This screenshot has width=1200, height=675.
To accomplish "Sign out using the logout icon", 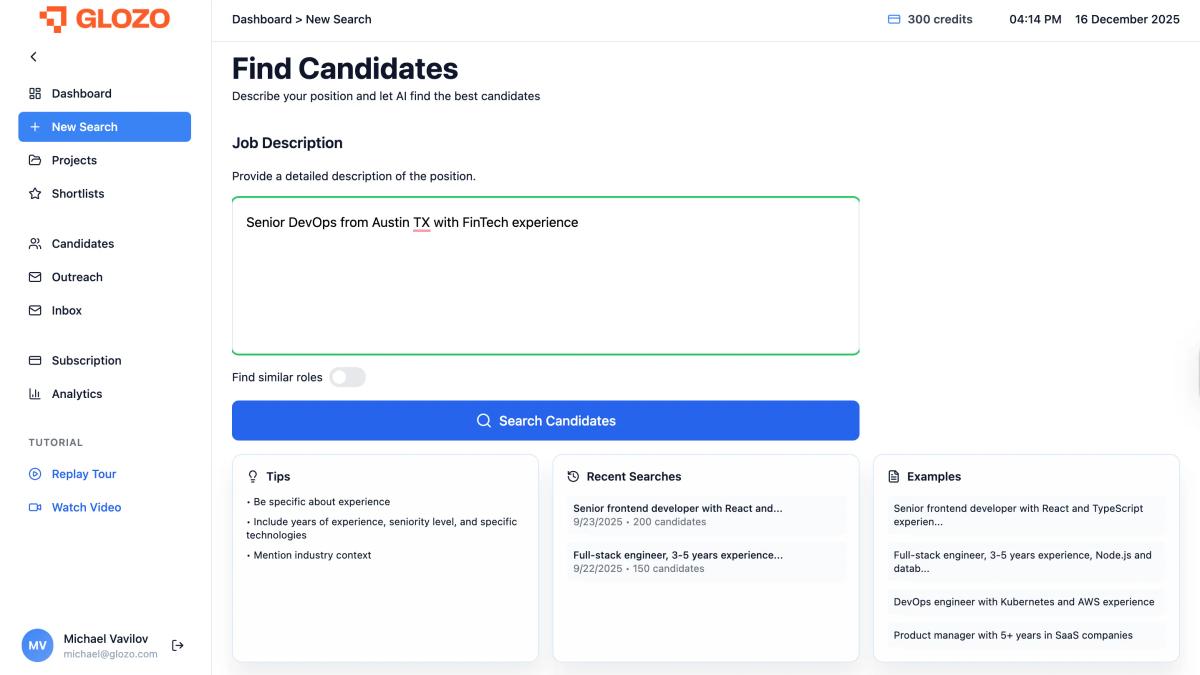I will pyautogui.click(x=177, y=645).
